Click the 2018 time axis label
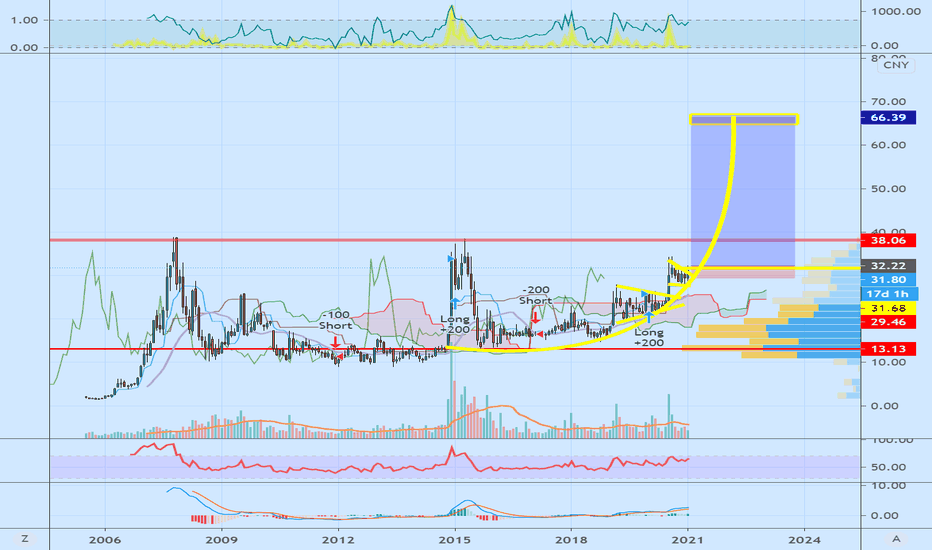The image size is (932, 550). pos(571,540)
